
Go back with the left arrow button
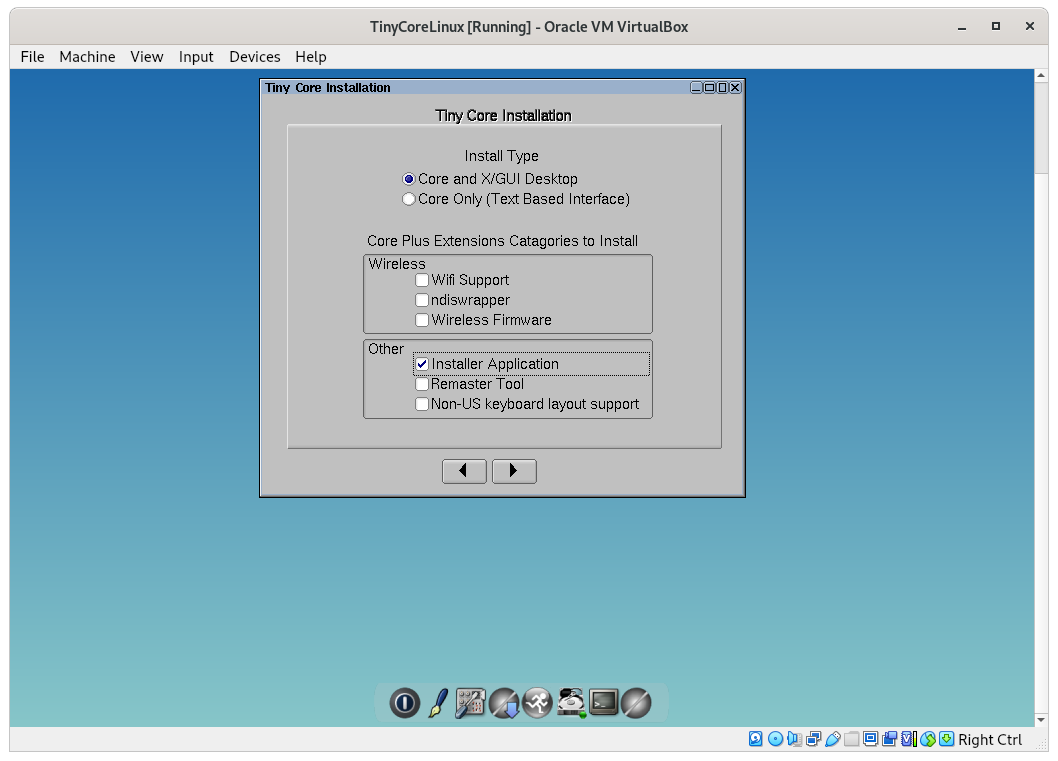point(464,471)
